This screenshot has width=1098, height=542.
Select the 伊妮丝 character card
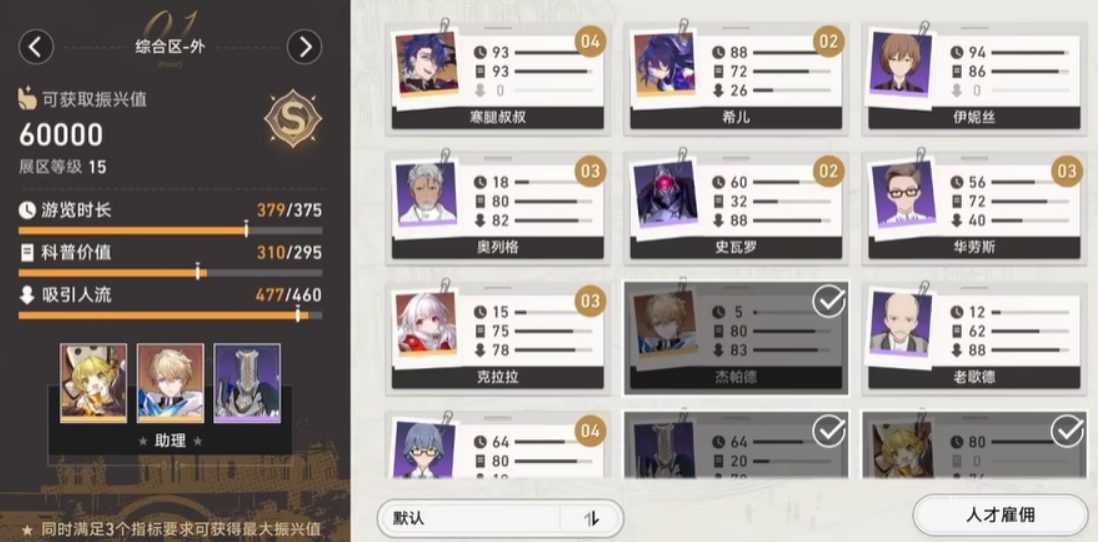tap(974, 77)
